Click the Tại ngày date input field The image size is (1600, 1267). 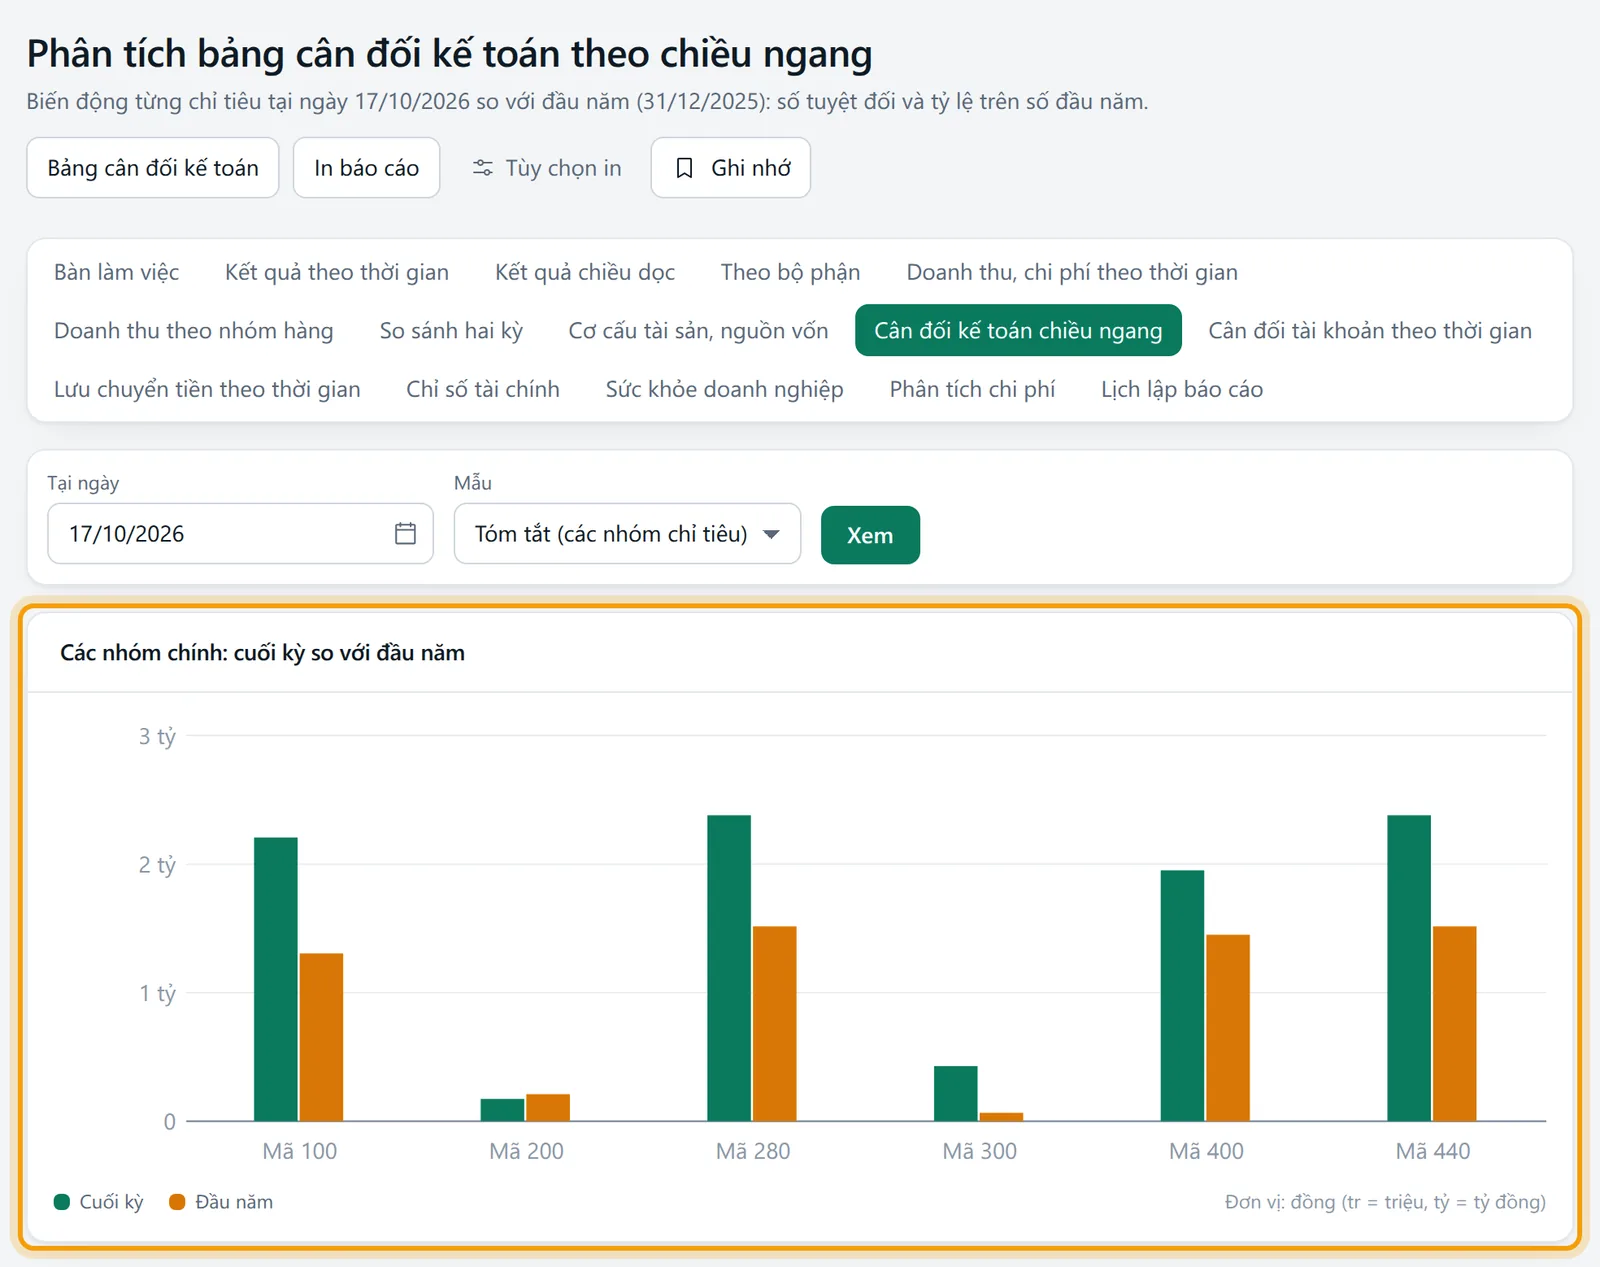[x=240, y=534]
